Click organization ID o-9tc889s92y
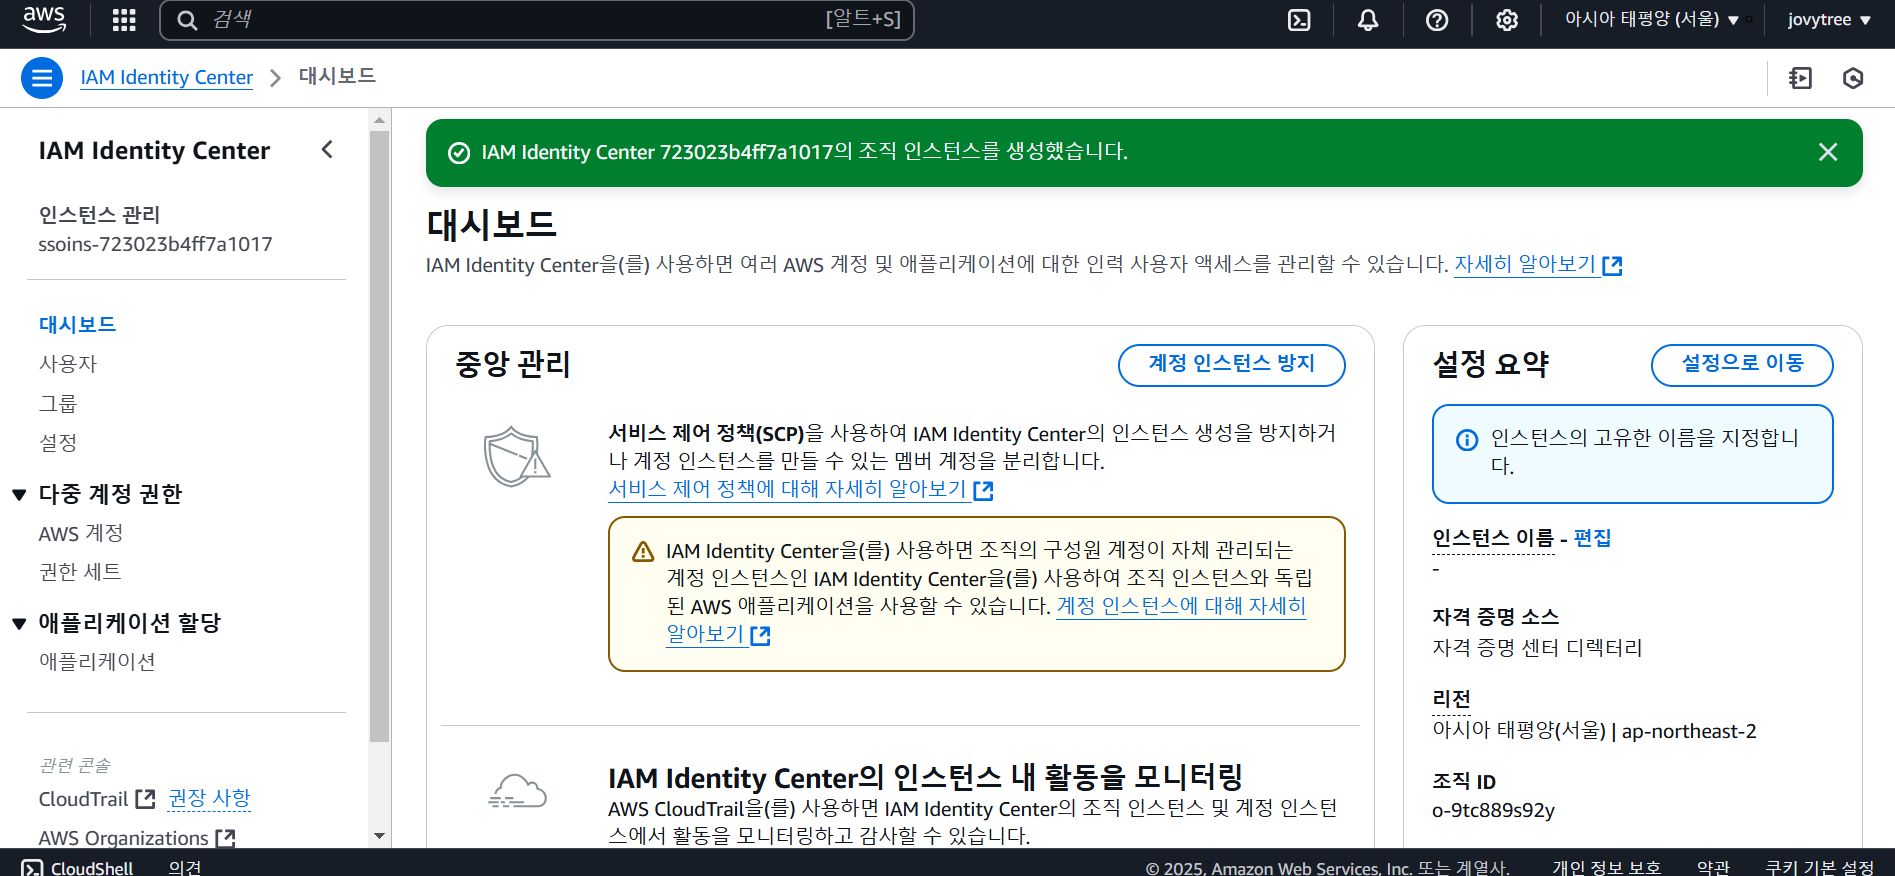The width and height of the screenshot is (1895, 876). click(1493, 810)
